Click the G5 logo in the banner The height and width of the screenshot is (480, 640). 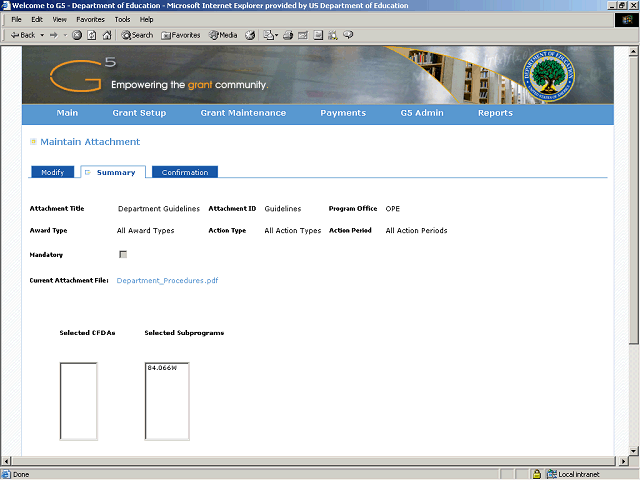[83, 75]
